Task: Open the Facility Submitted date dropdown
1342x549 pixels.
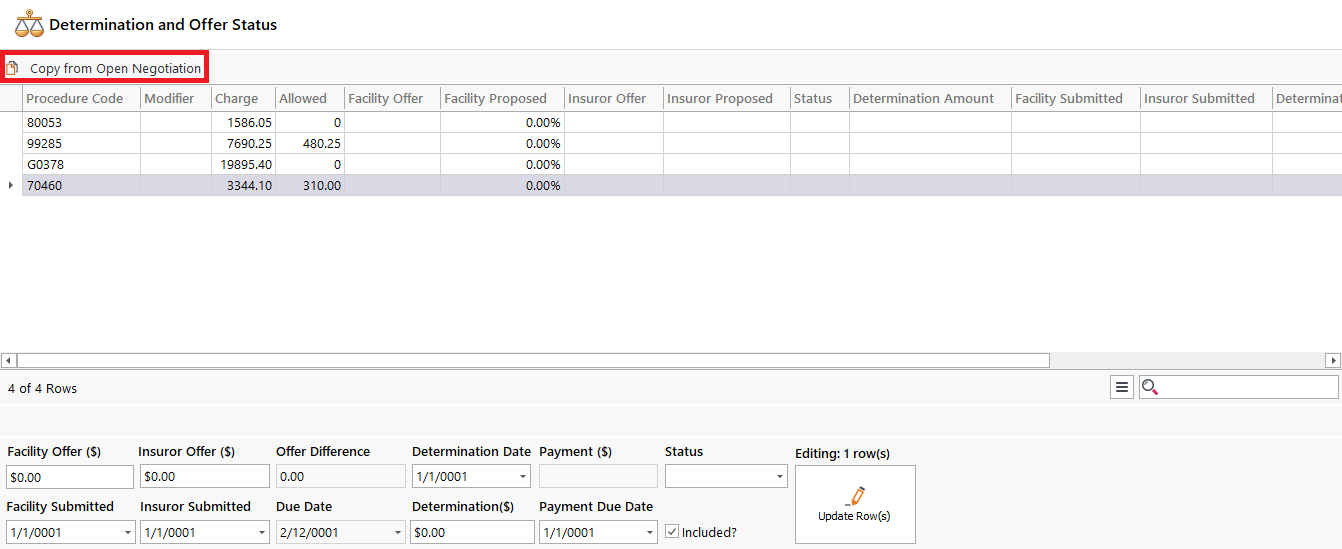Action: point(127,533)
